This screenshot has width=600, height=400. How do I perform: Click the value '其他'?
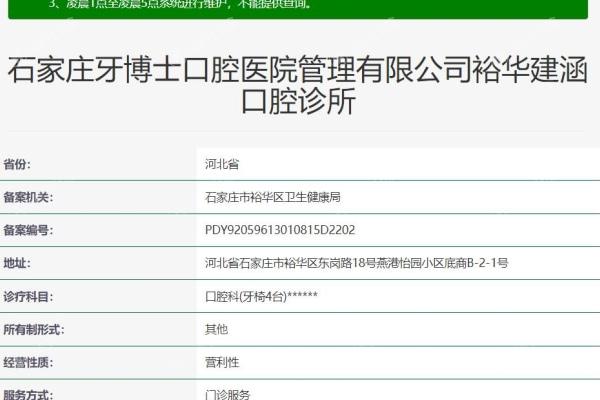(216, 329)
